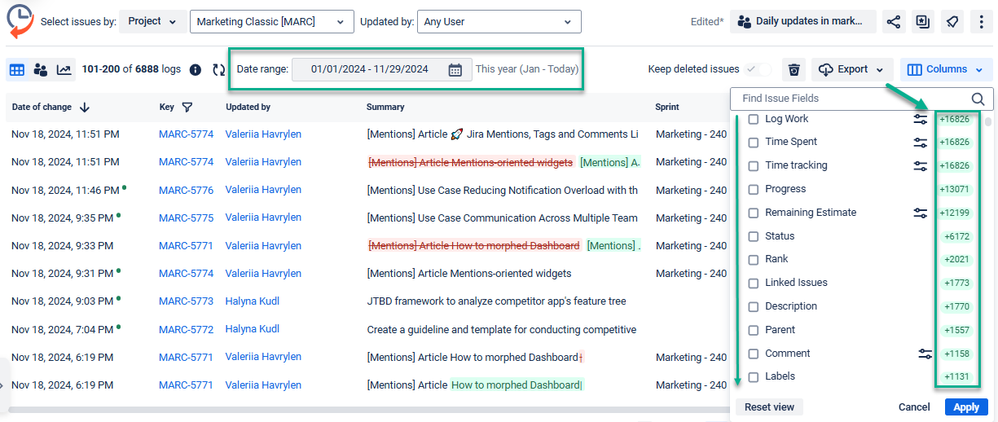Click the columns list vertical scrollbar
Viewport: 998px width, 422px height.
(x=988, y=122)
